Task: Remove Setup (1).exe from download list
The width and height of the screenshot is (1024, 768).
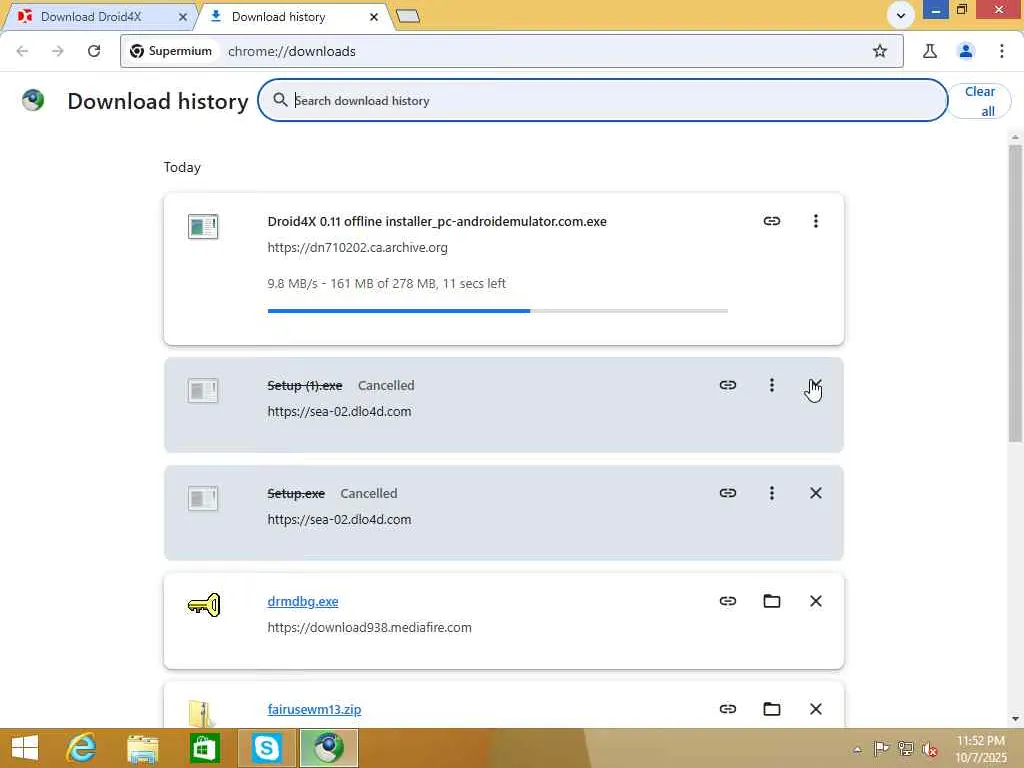Action: click(x=815, y=385)
